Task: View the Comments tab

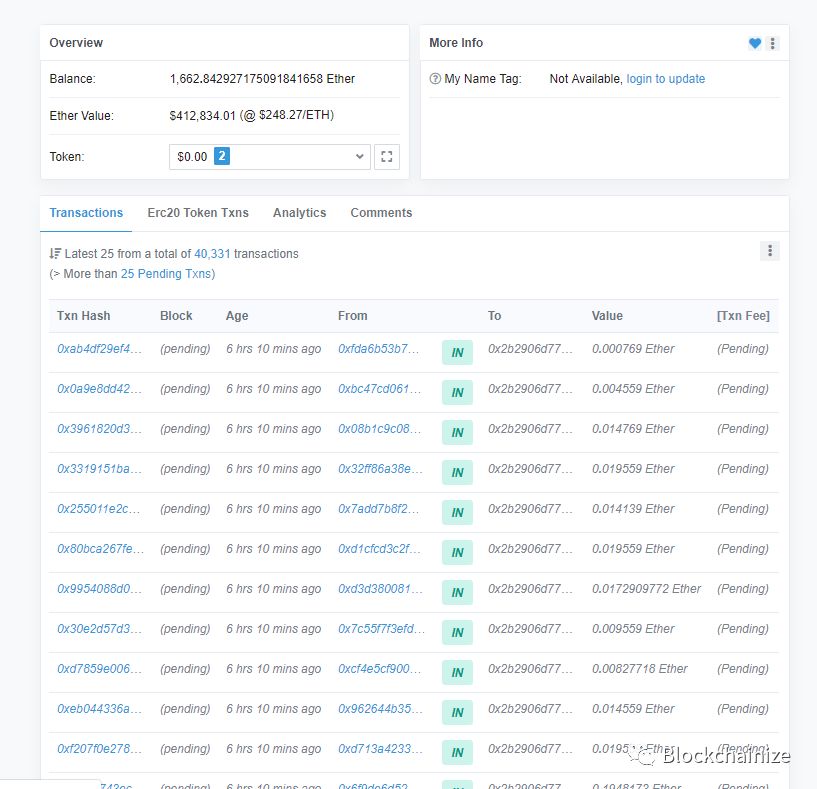Action: 380,212
